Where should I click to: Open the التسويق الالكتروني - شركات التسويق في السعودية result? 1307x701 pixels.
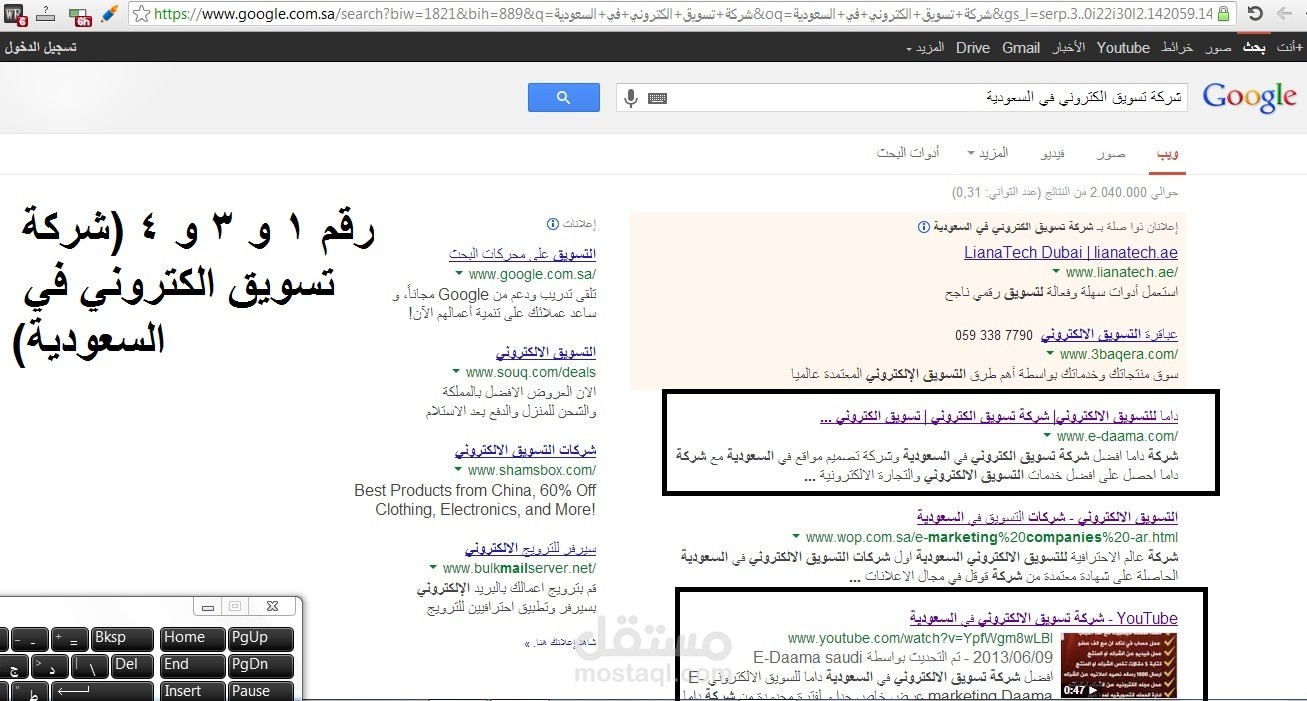click(x=1047, y=517)
